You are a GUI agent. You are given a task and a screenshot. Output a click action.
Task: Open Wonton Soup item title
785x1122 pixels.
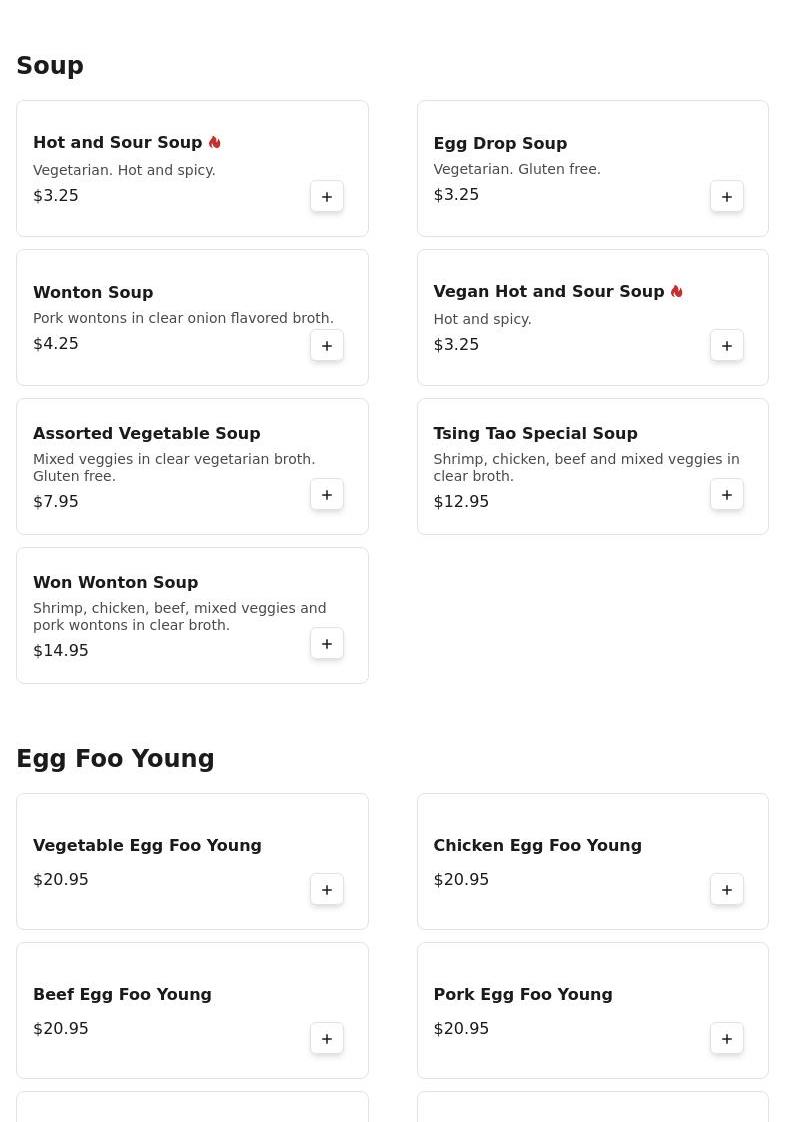(93, 292)
